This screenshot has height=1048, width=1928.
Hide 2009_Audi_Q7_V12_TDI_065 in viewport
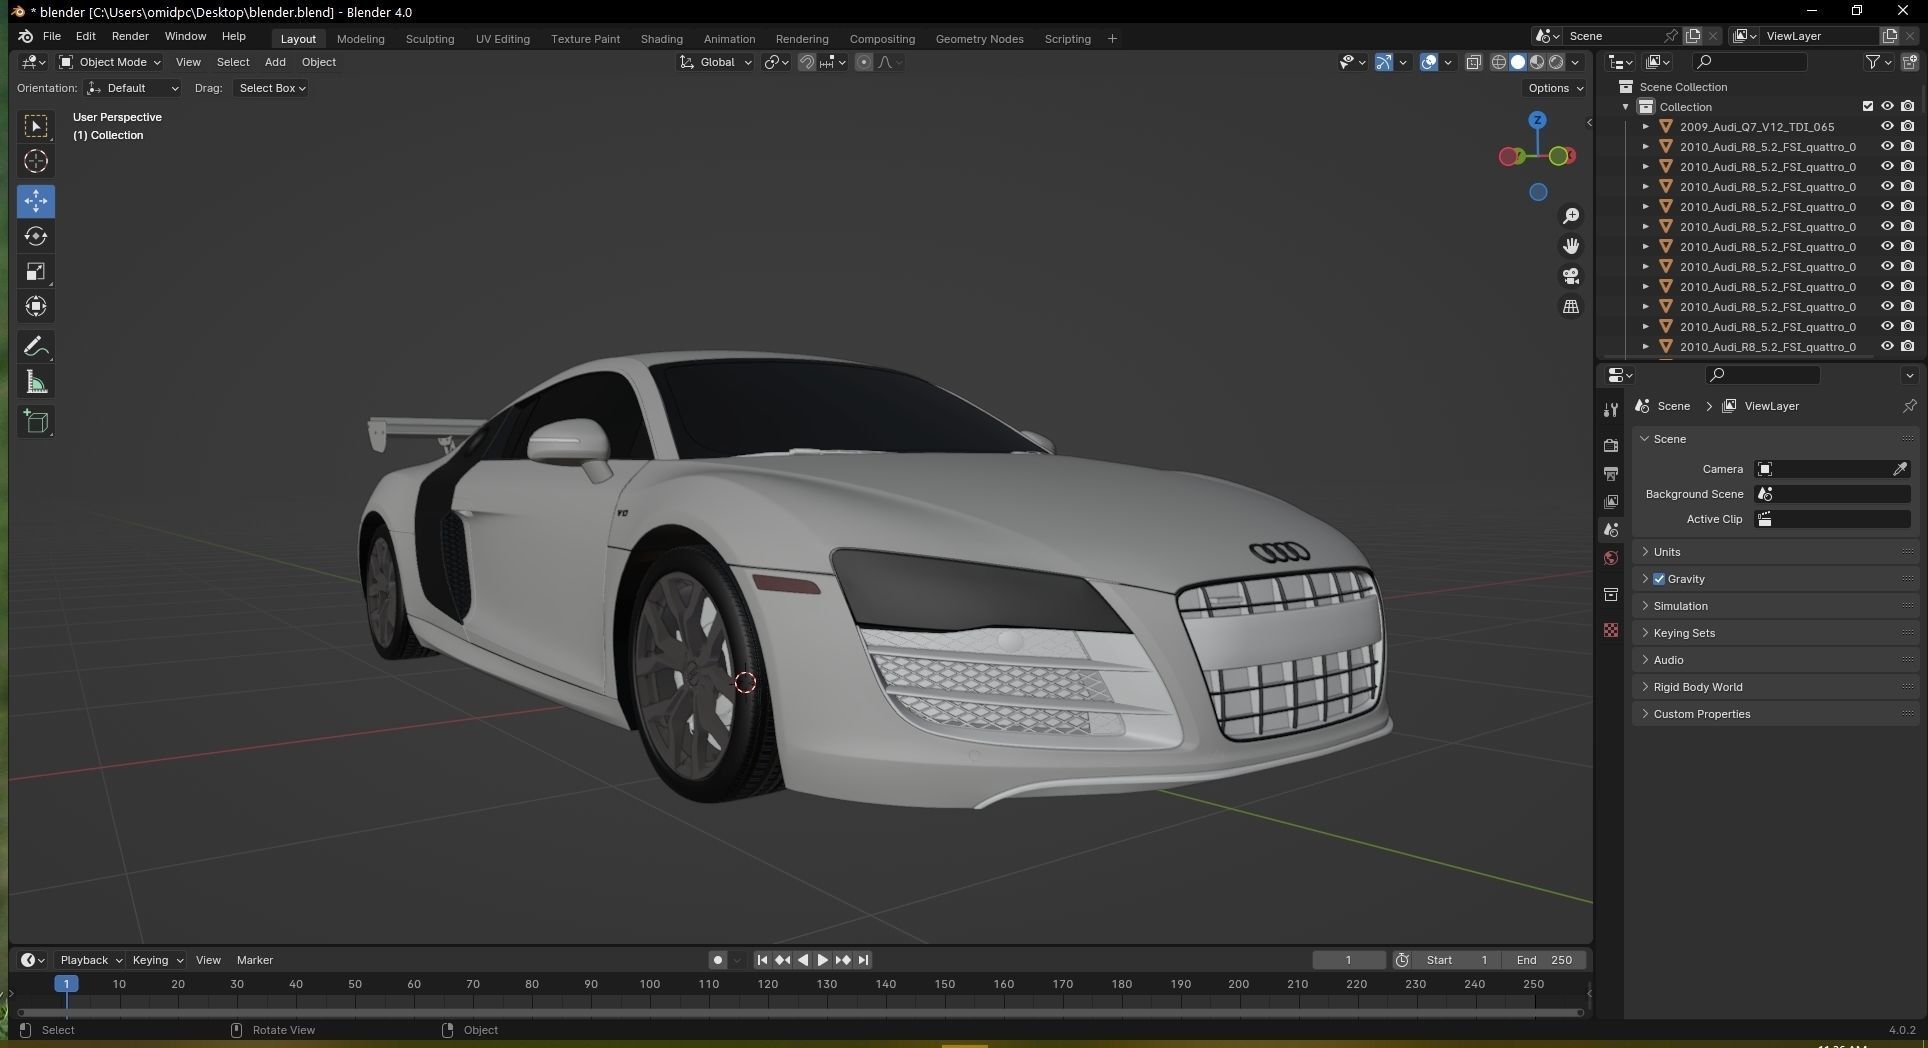point(1887,127)
